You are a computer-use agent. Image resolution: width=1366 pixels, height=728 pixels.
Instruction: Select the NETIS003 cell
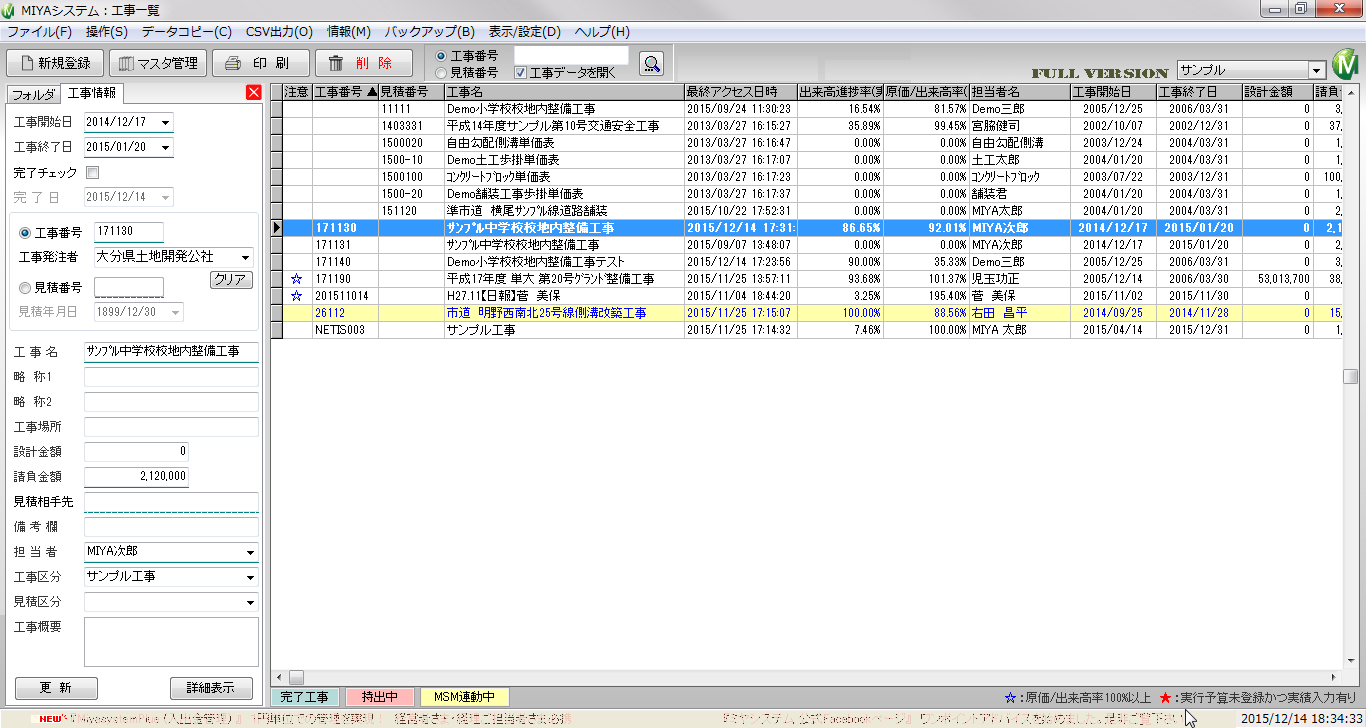point(345,330)
